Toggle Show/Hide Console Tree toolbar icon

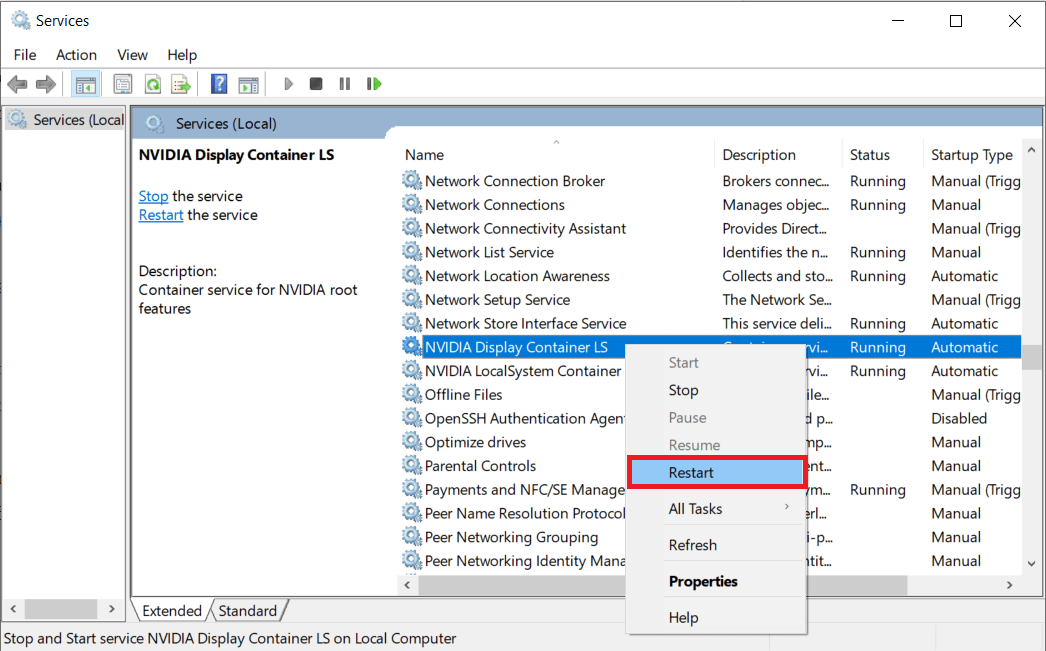coord(85,84)
